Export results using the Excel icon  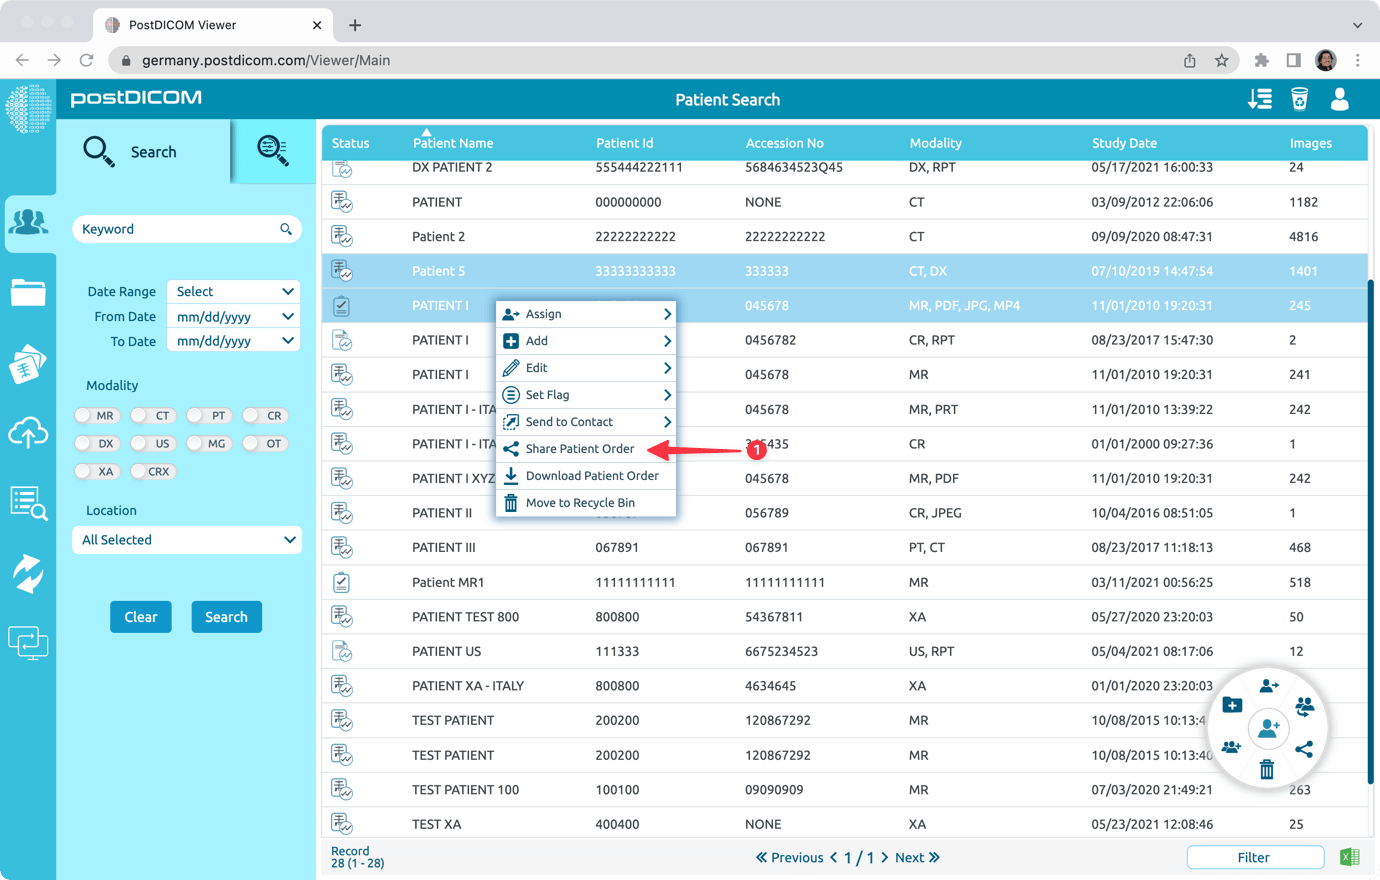pyautogui.click(x=1349, y=857)
